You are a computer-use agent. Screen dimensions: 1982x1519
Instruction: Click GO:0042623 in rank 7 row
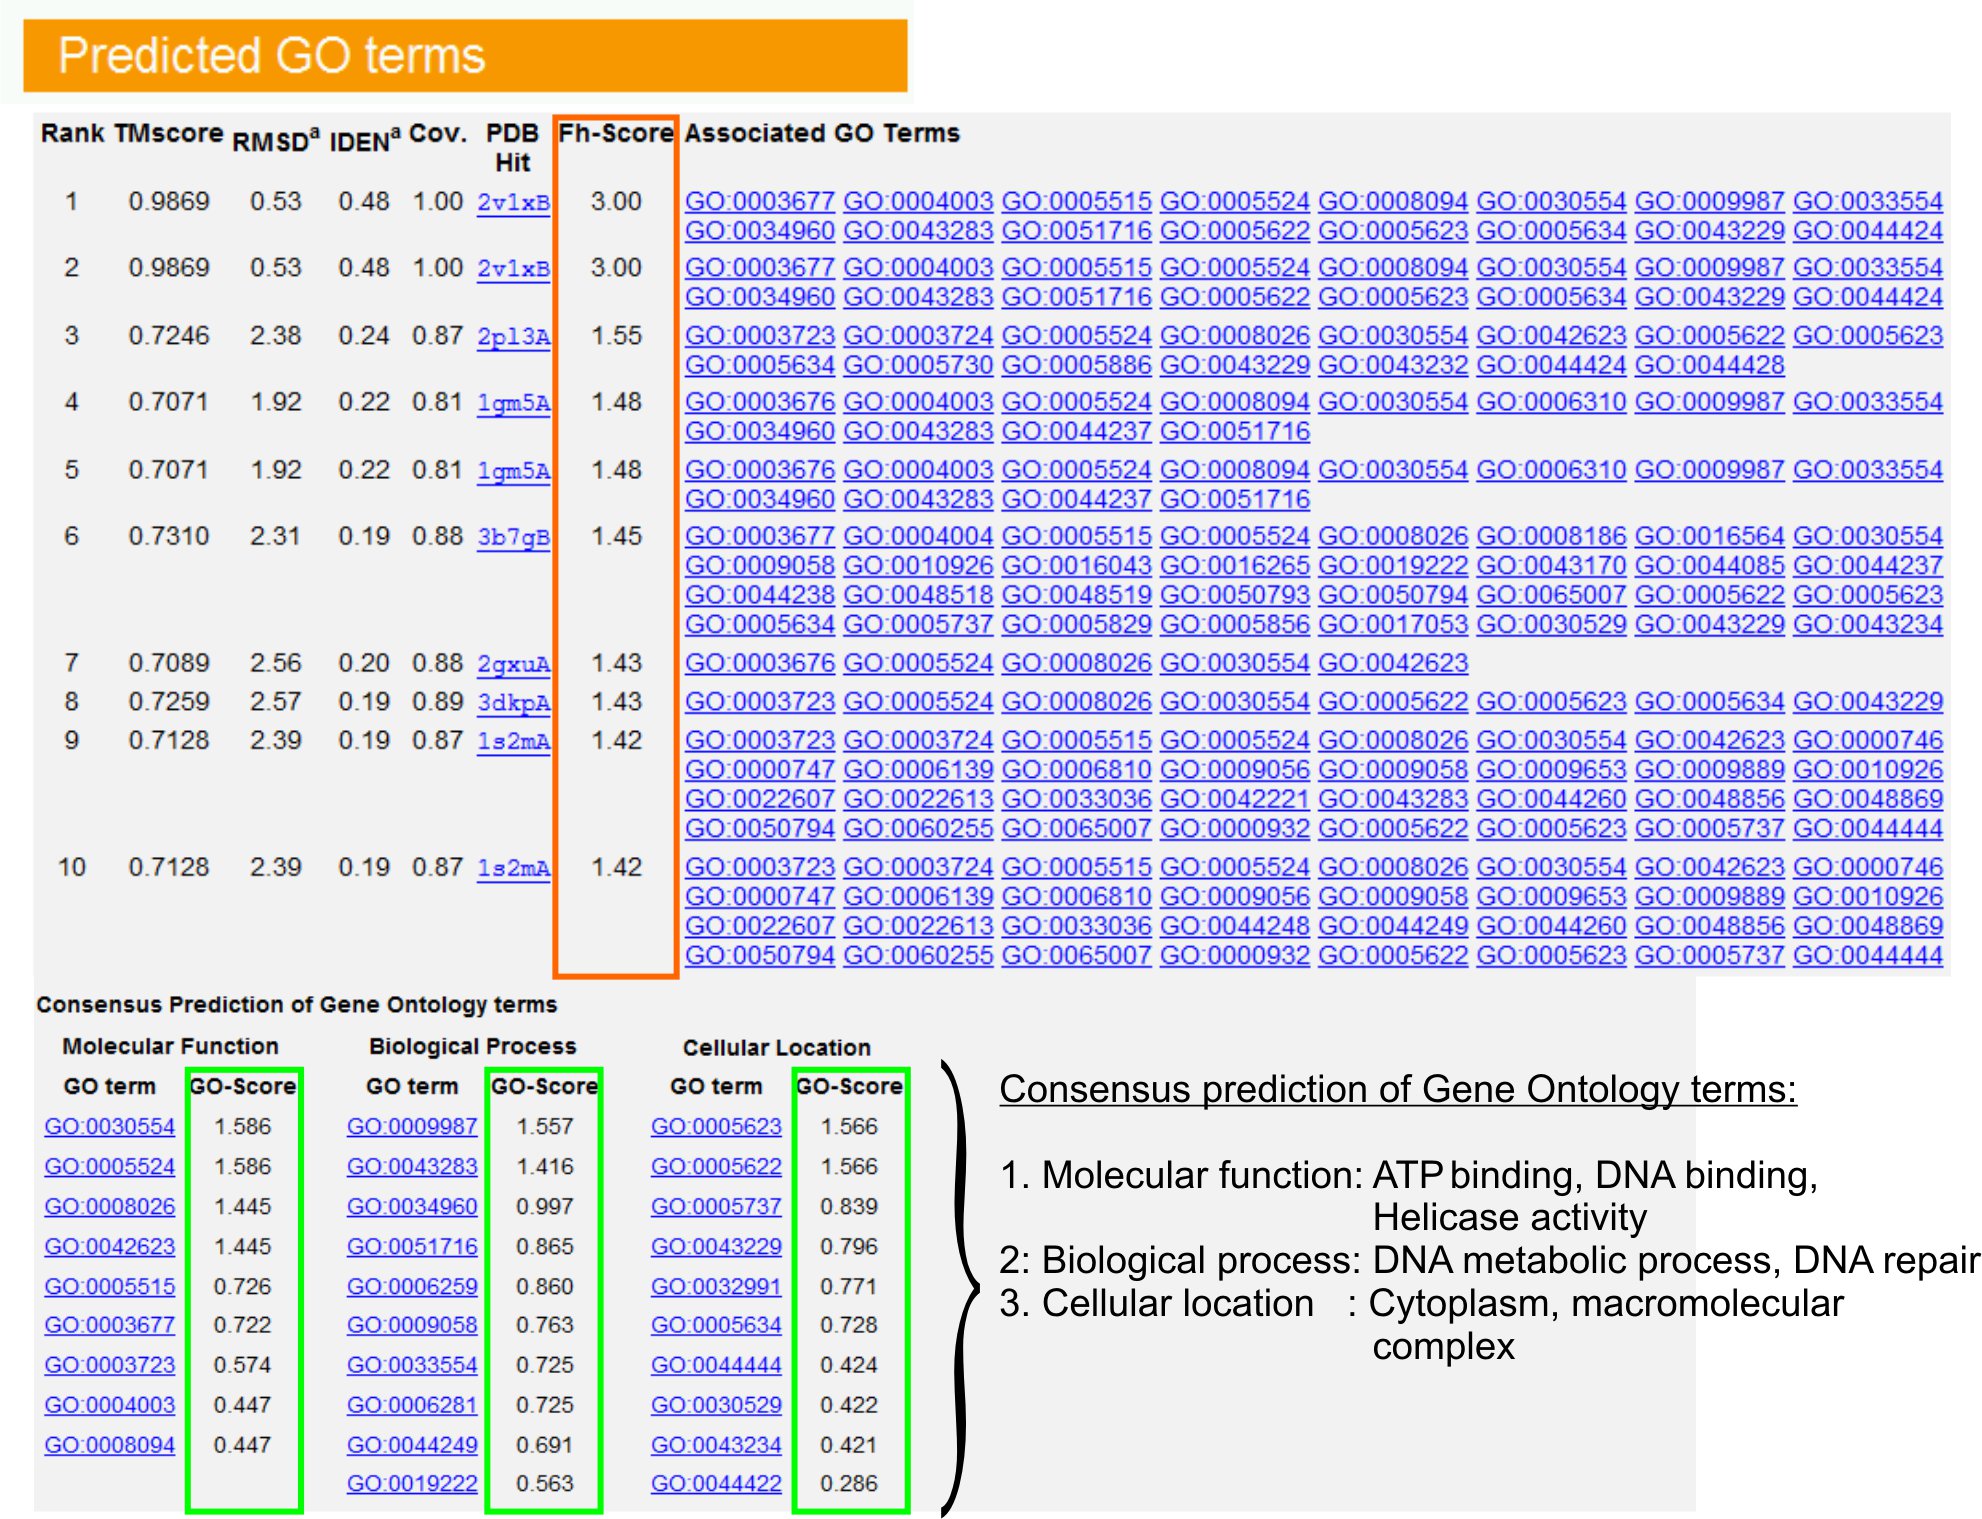(x=1393, y=663)
